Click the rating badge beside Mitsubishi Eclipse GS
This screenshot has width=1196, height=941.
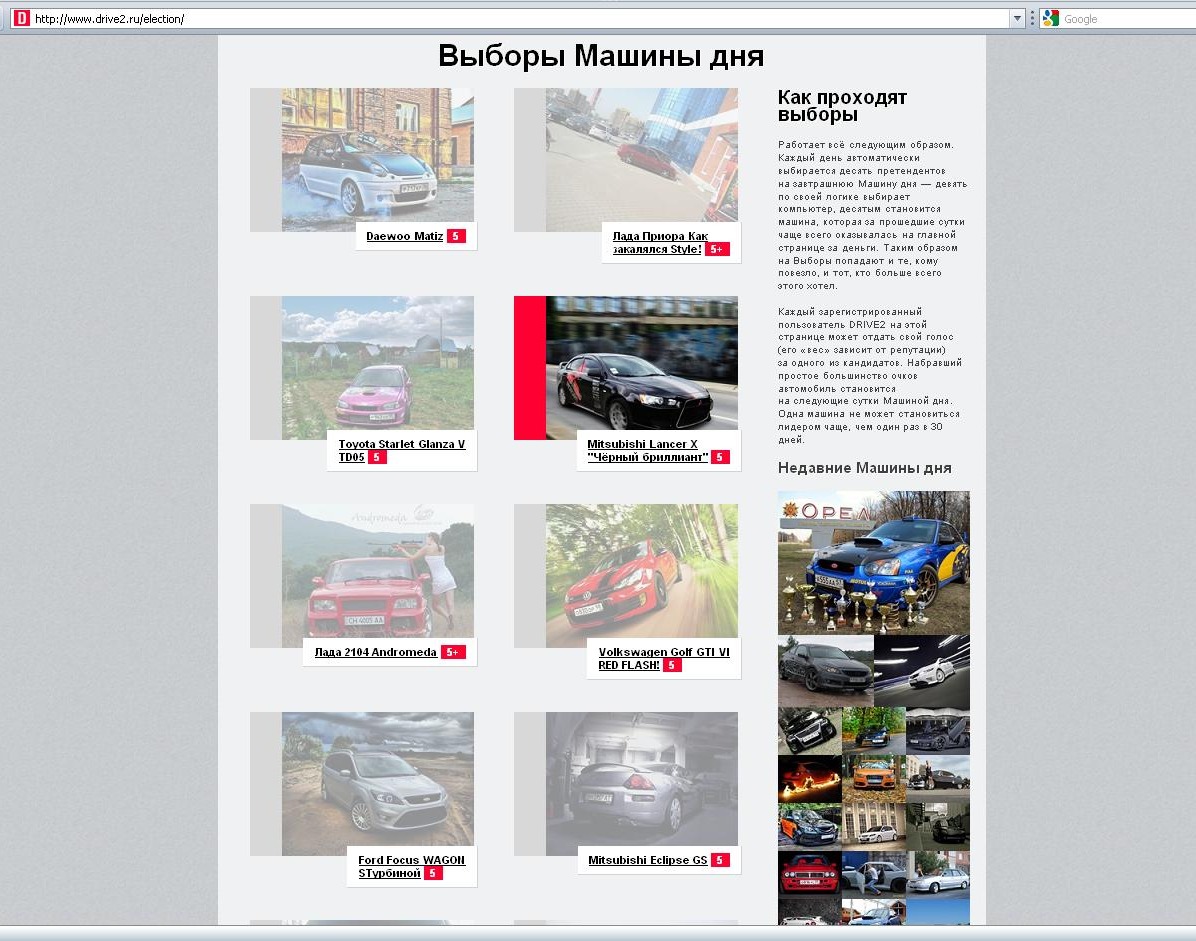[x=720, y=860]
